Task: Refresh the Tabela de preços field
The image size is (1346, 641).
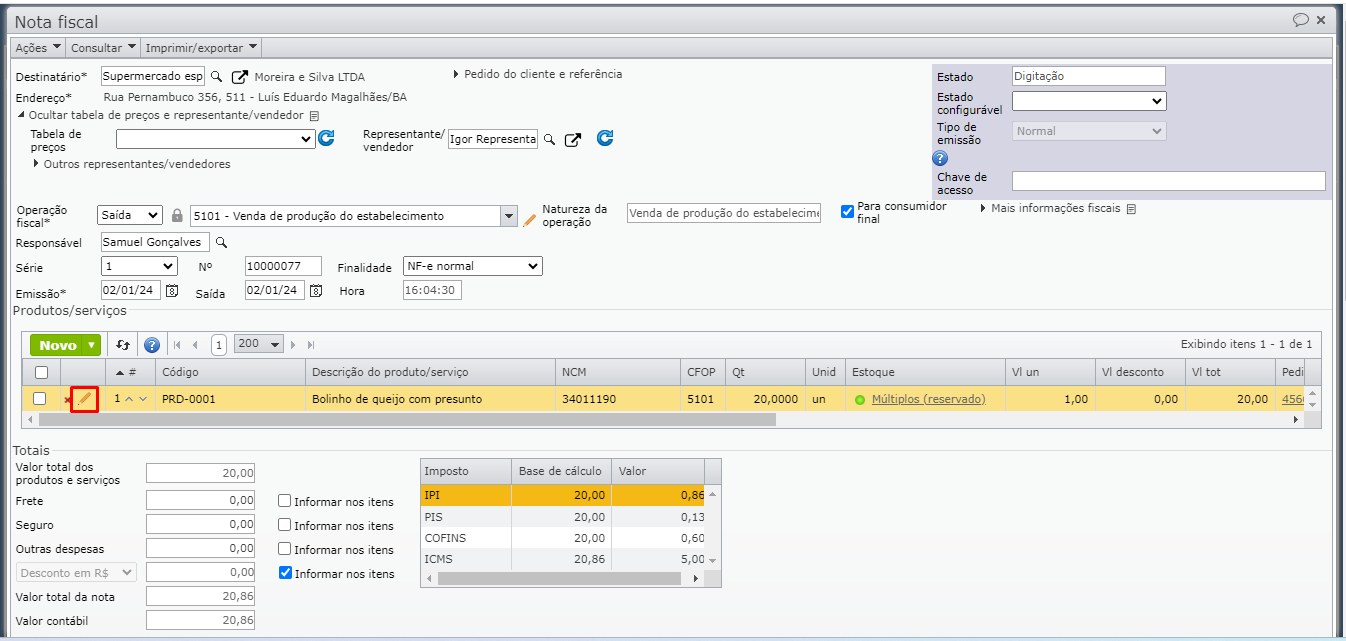Action: 326,139
